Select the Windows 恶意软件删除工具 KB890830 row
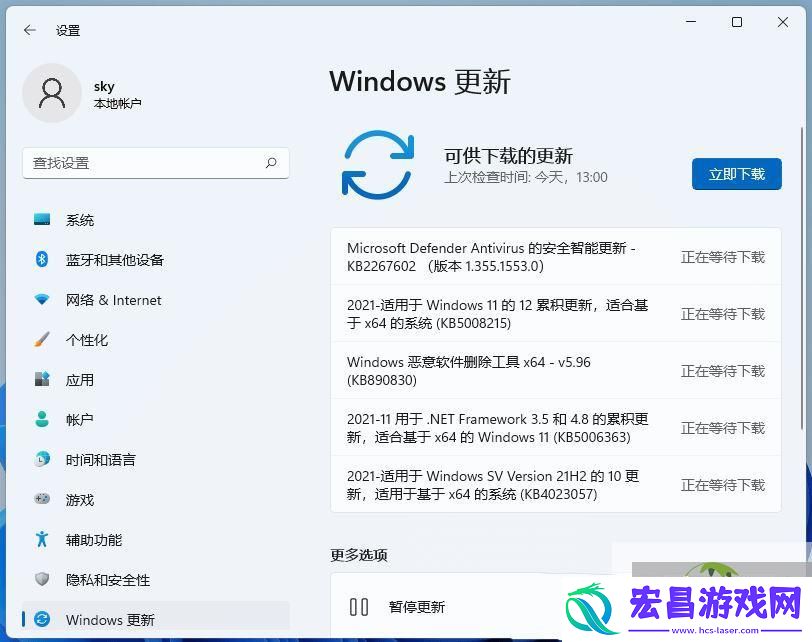812x642 pixels. (x=556, y=371)
